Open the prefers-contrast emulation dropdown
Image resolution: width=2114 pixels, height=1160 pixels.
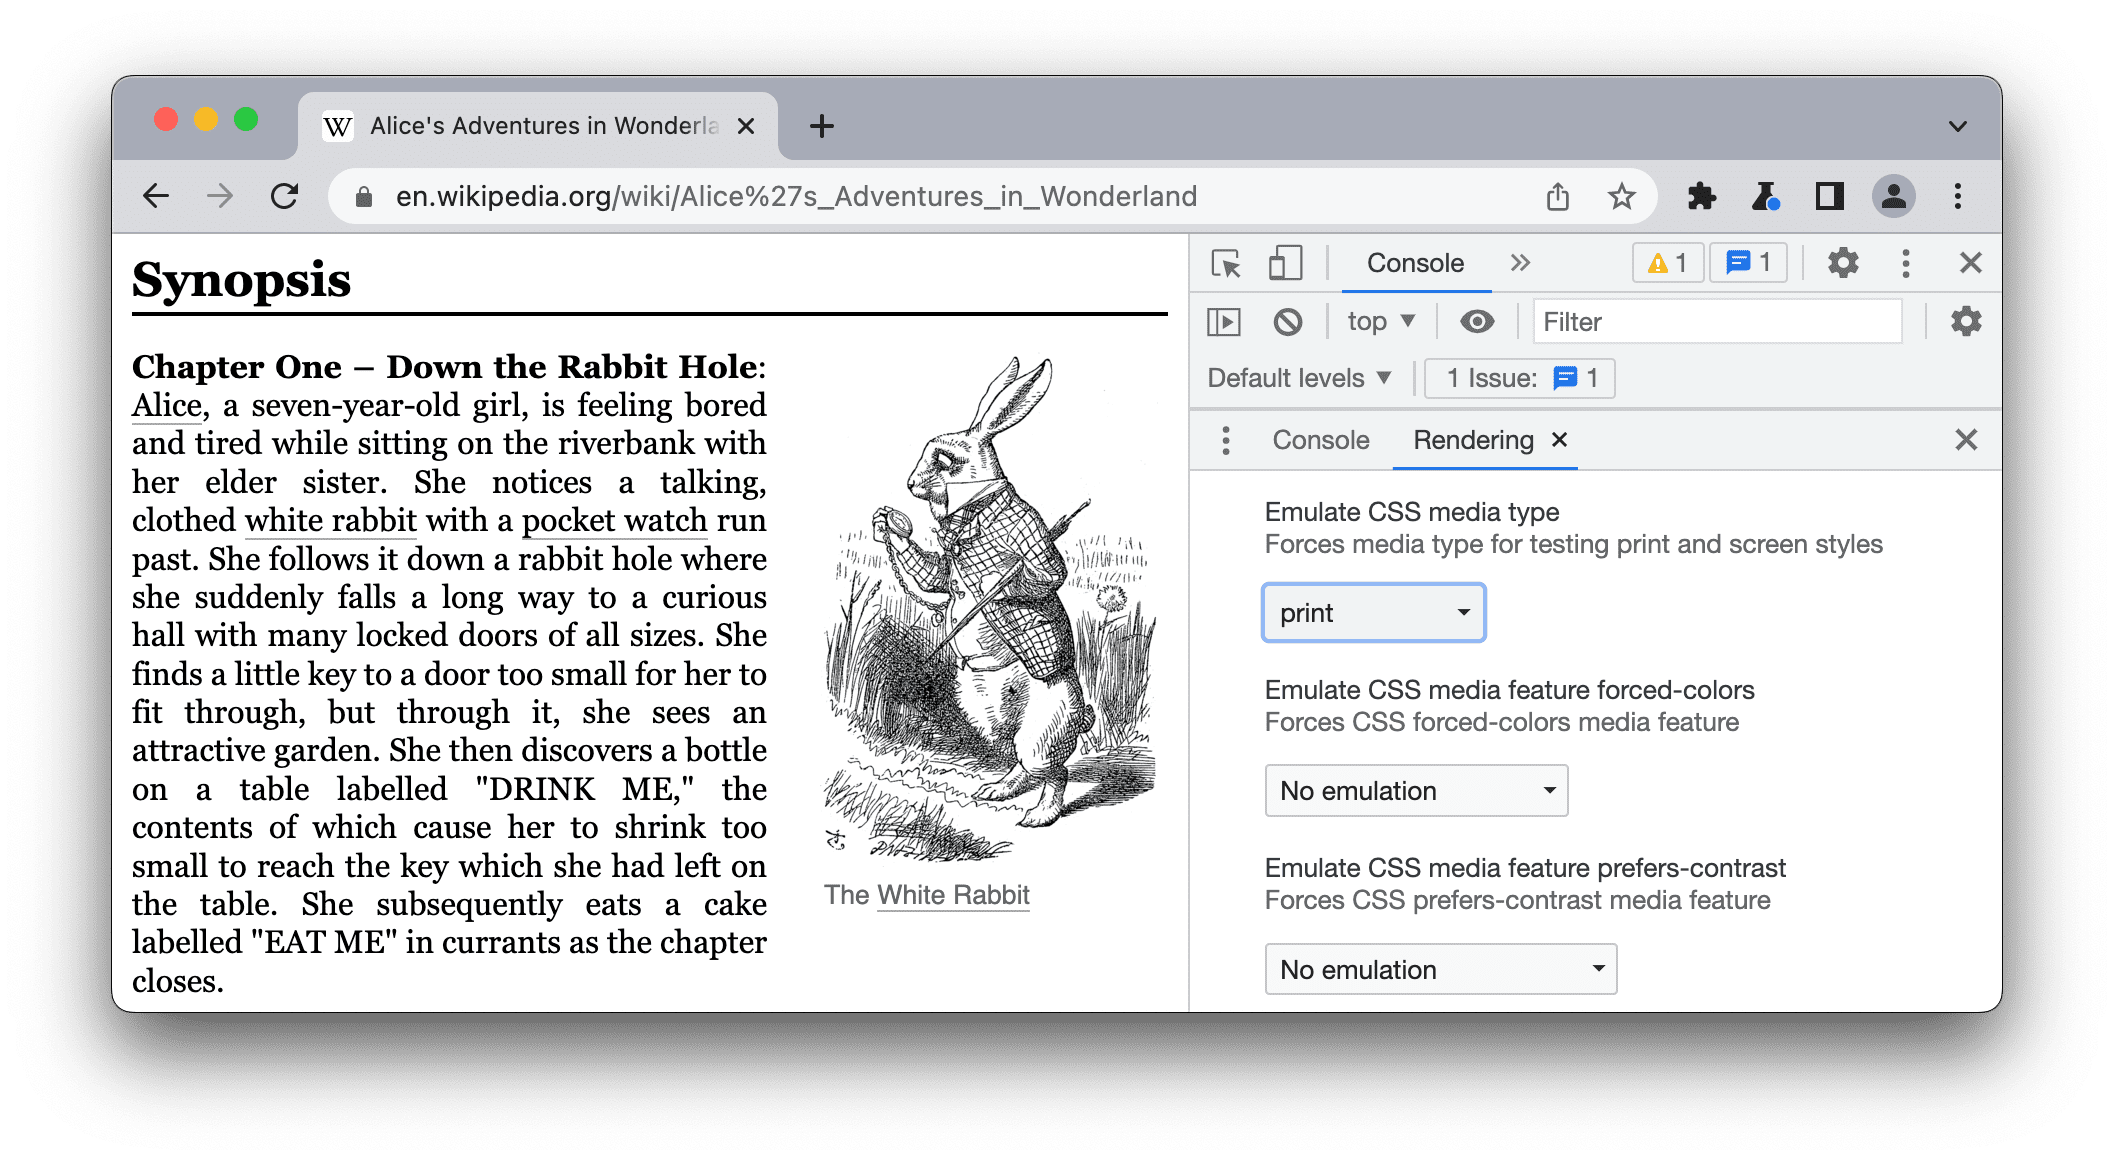(1438, 969)
